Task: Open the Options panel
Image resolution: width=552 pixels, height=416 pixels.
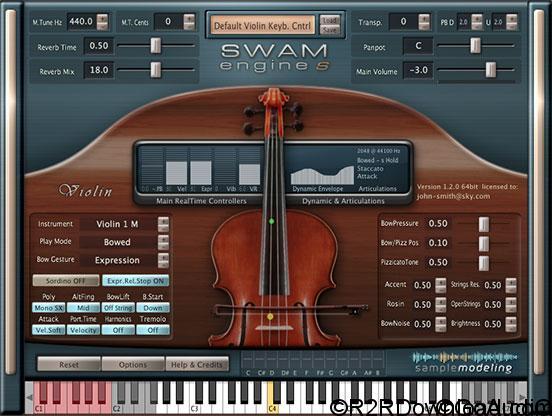Action: (133, 365)
